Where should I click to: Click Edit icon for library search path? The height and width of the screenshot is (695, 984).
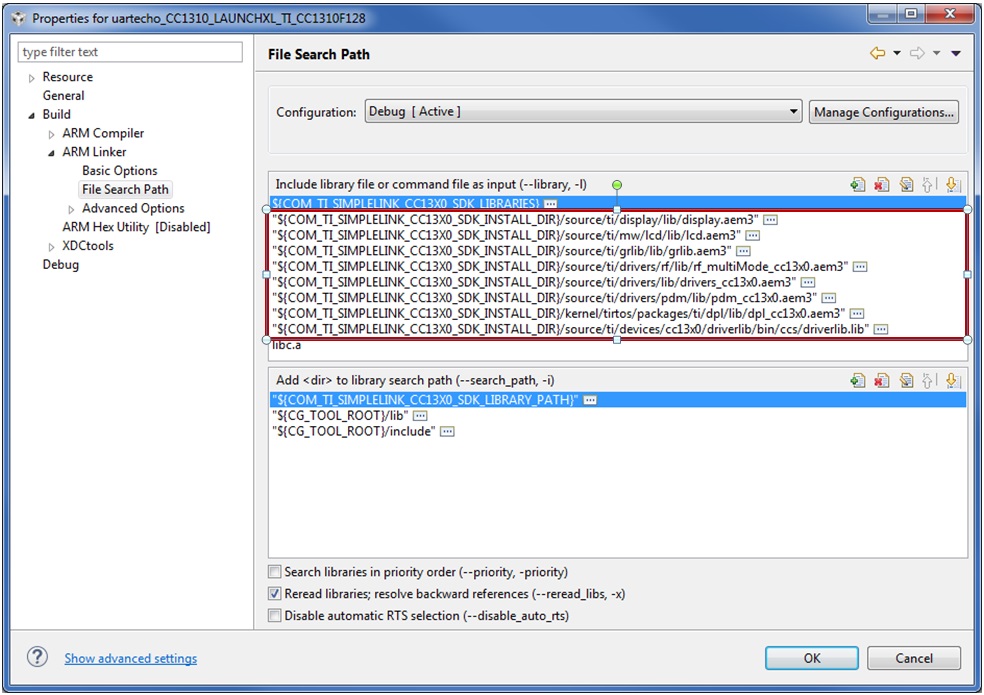[905, 380]
